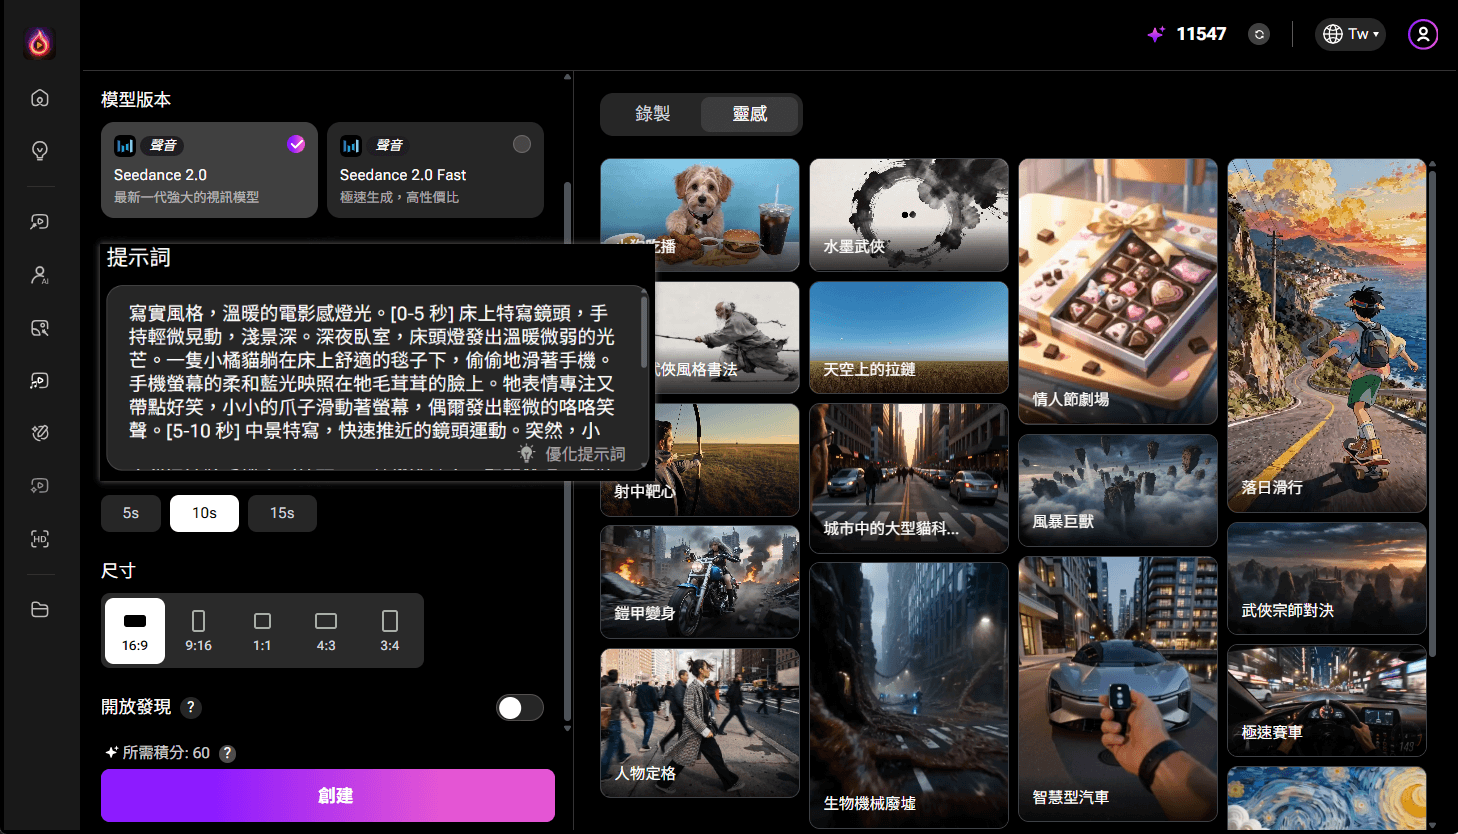Toggle the 開放發現 switch on
The width and height of the screenshot is (1458, 834).
coord(520,707)
